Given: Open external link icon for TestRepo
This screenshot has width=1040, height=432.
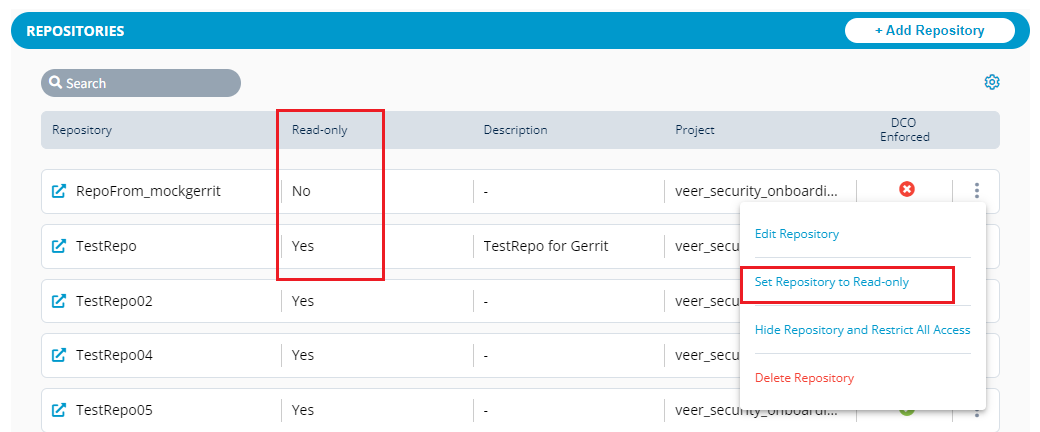Looking at the screenshot, I should [59, 245].
